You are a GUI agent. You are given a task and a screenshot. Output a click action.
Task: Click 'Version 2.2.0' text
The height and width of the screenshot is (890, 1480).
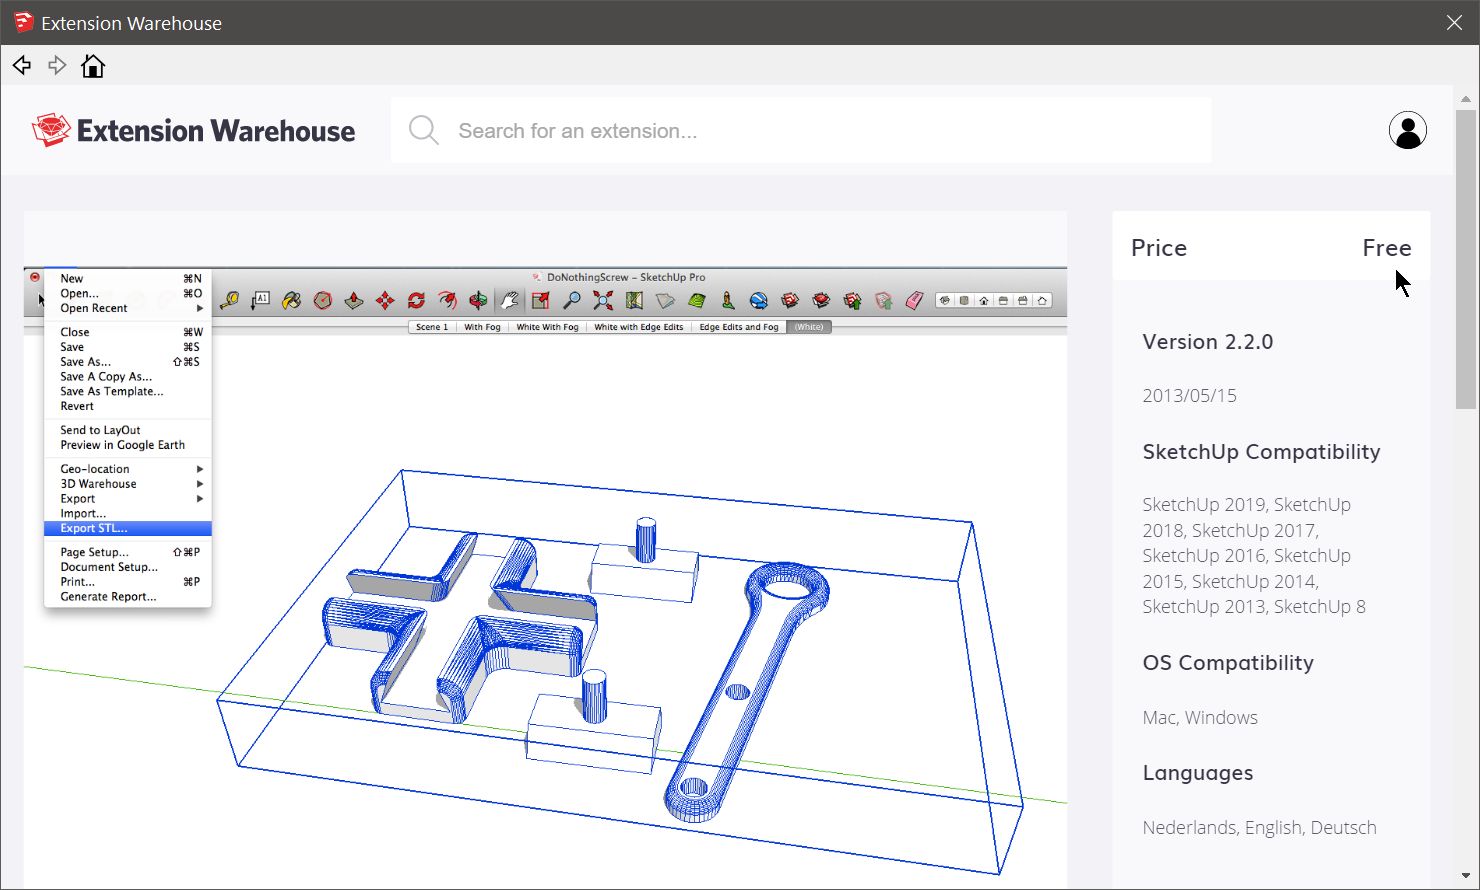click(1208, 342)
